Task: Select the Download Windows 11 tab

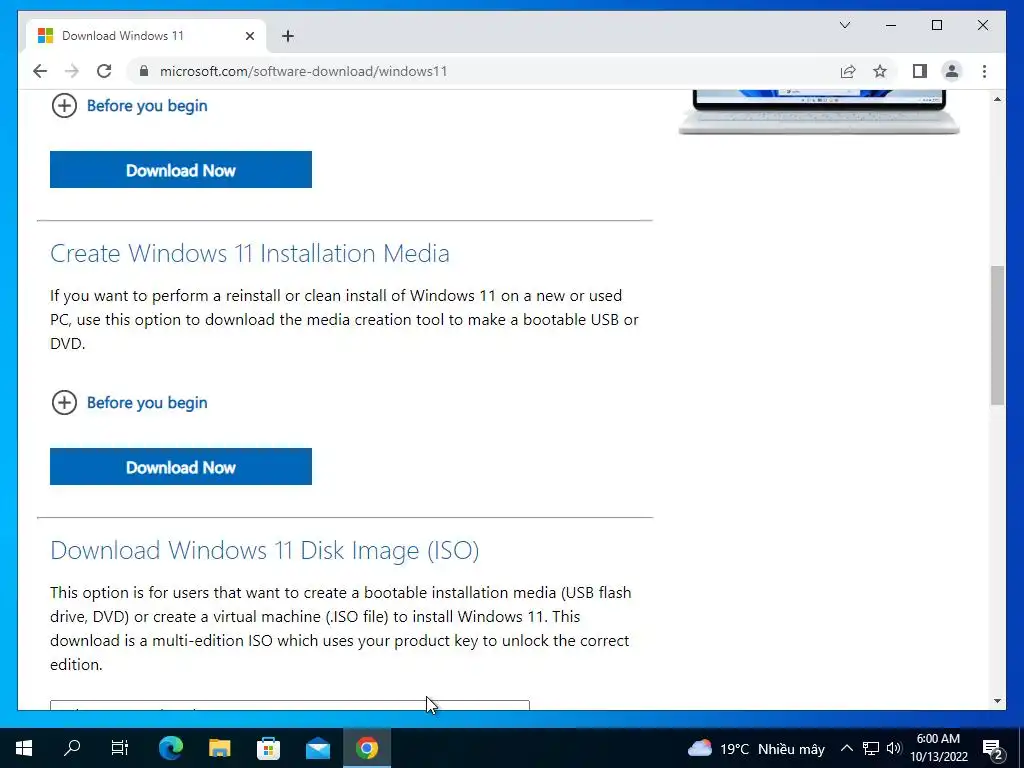Action: click(146, 36)
